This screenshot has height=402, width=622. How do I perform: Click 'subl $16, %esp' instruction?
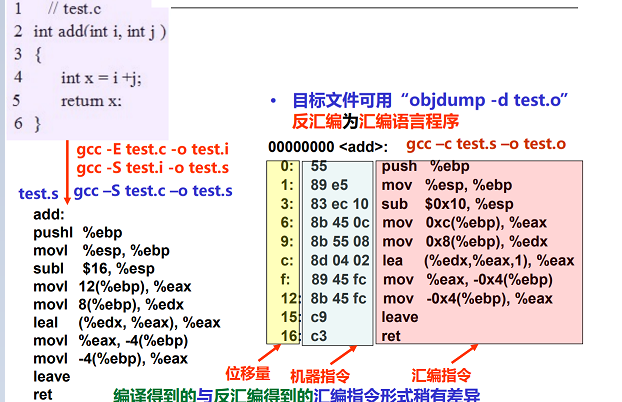94,269
